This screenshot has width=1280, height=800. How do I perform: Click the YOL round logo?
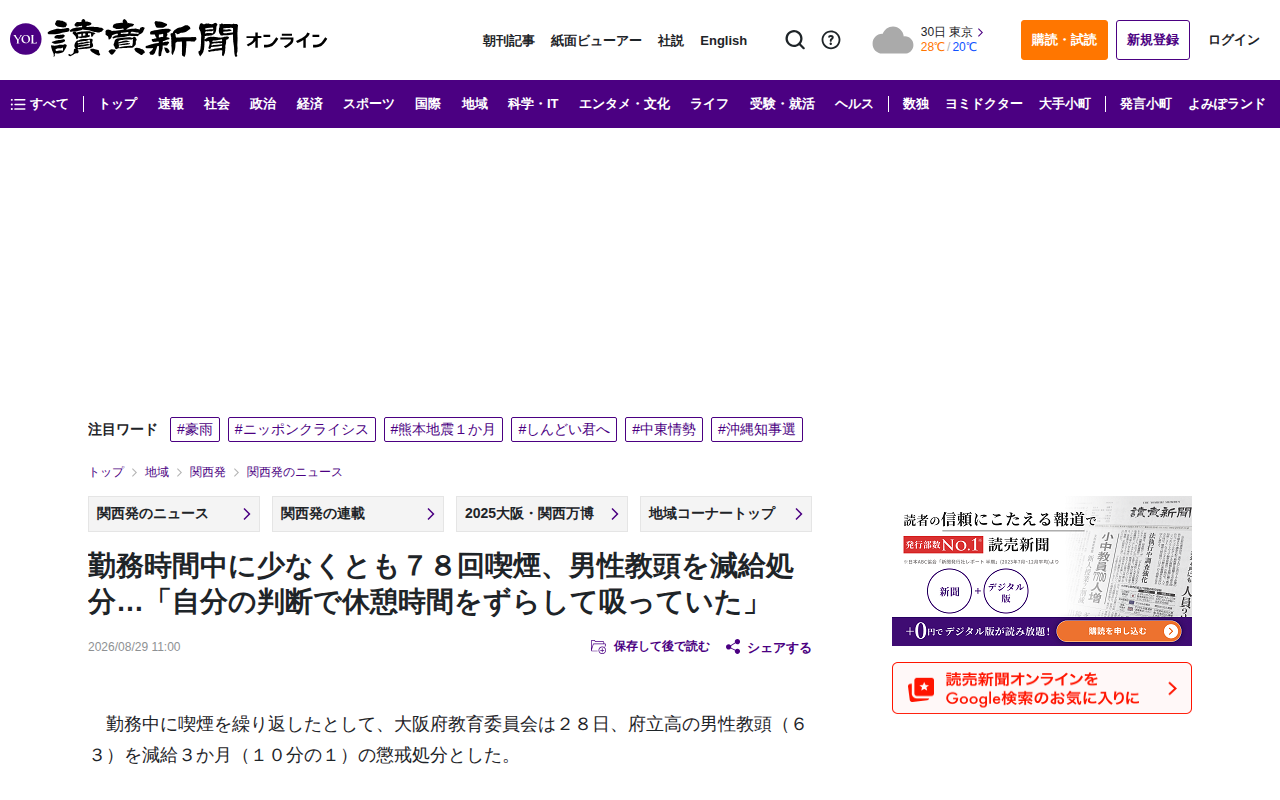(x=25, y=40)
